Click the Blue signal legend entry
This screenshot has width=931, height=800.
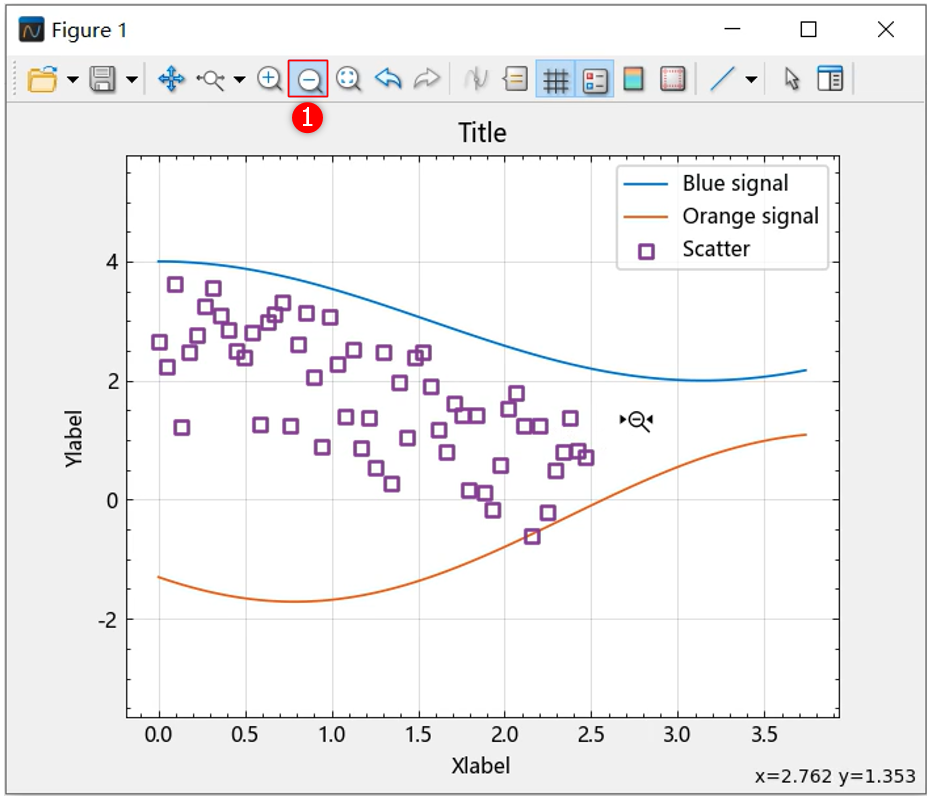pos(734,184)
